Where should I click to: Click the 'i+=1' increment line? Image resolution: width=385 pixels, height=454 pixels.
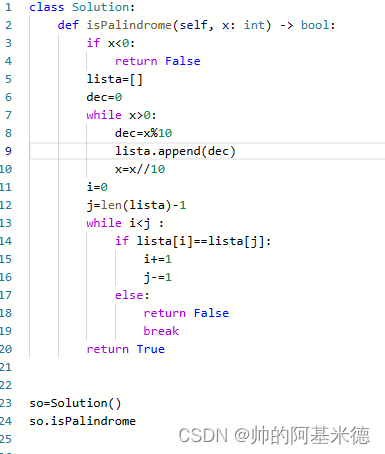(x=158, y=259)
